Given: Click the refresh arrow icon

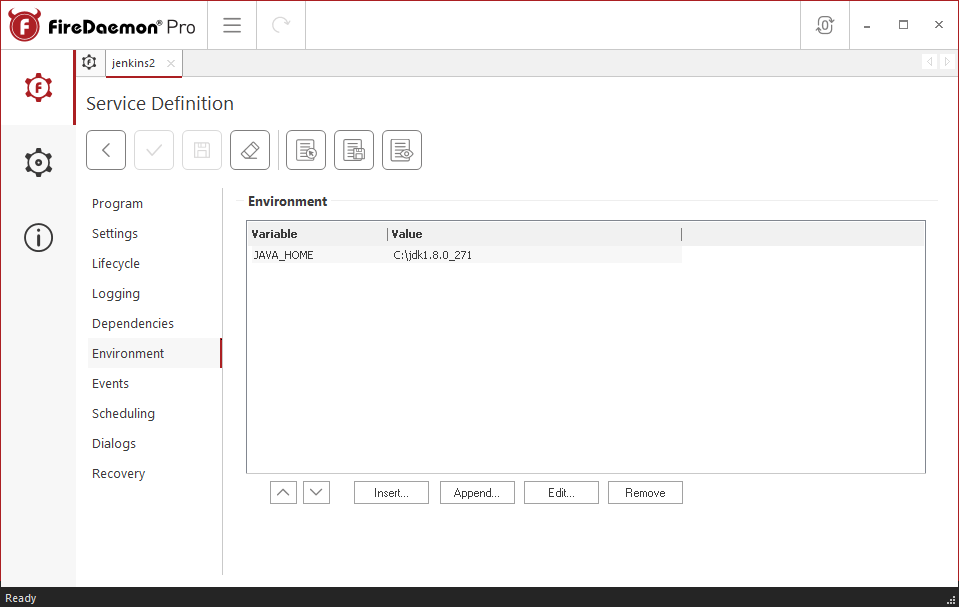Looking at the screenshot, I should [x=281, y=25].
